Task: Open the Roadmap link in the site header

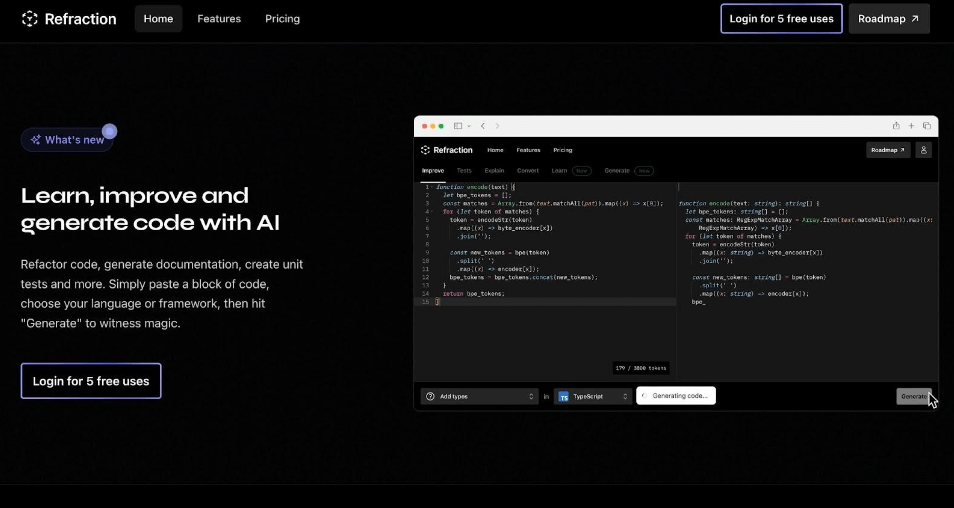Action: click(x=889, y=19)
